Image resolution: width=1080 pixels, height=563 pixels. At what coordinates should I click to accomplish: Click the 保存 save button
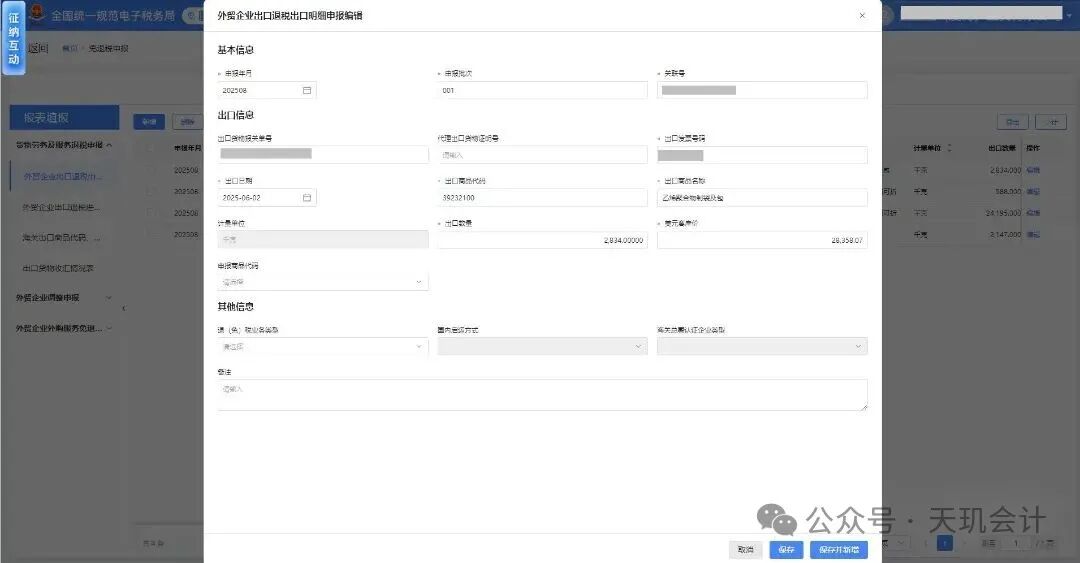786,549
